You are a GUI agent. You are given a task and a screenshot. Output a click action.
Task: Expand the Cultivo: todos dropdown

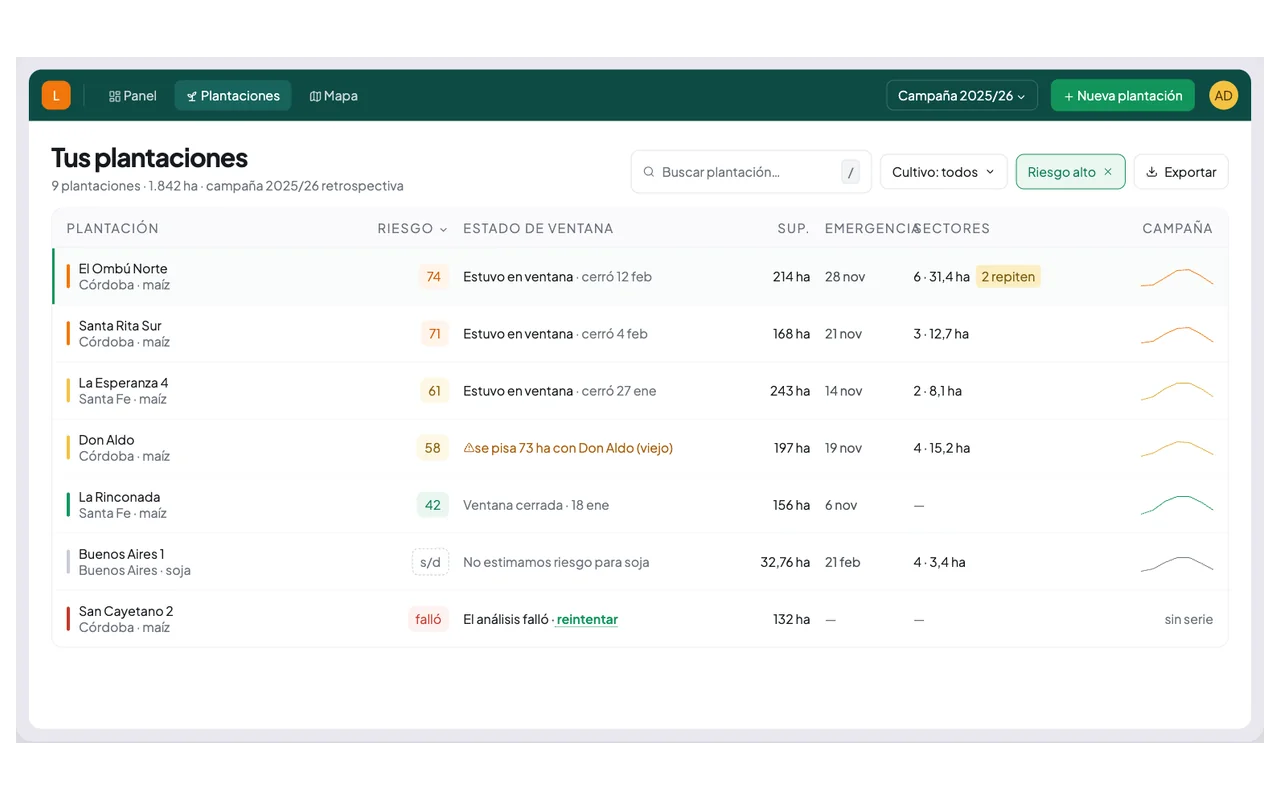tap(944, 172)
